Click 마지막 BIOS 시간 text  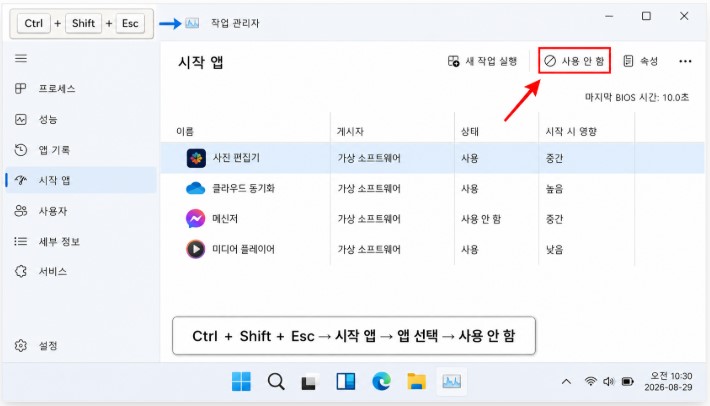point(637,97)
